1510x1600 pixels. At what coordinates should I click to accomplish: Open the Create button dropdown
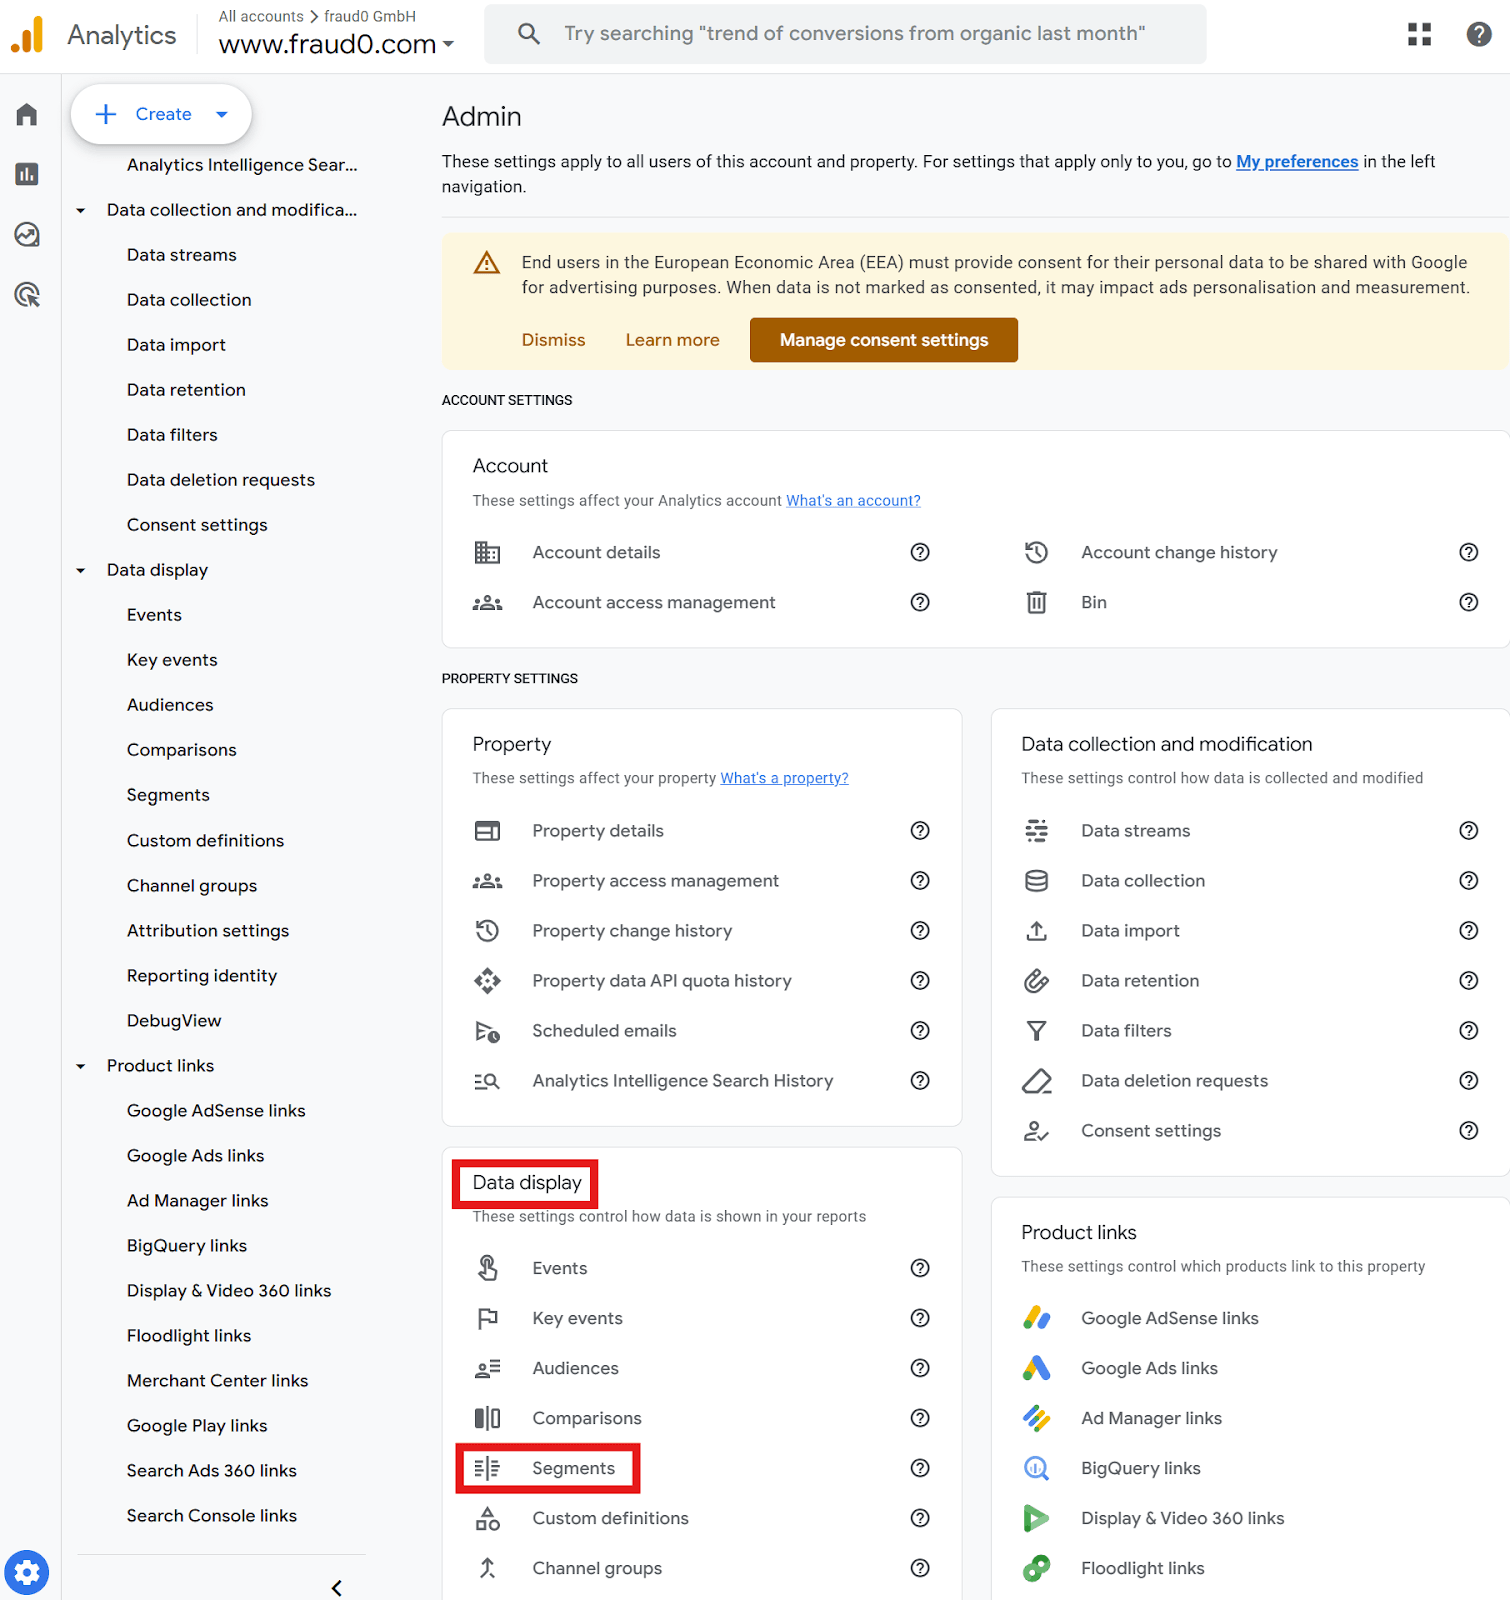(x=222, y=114)
